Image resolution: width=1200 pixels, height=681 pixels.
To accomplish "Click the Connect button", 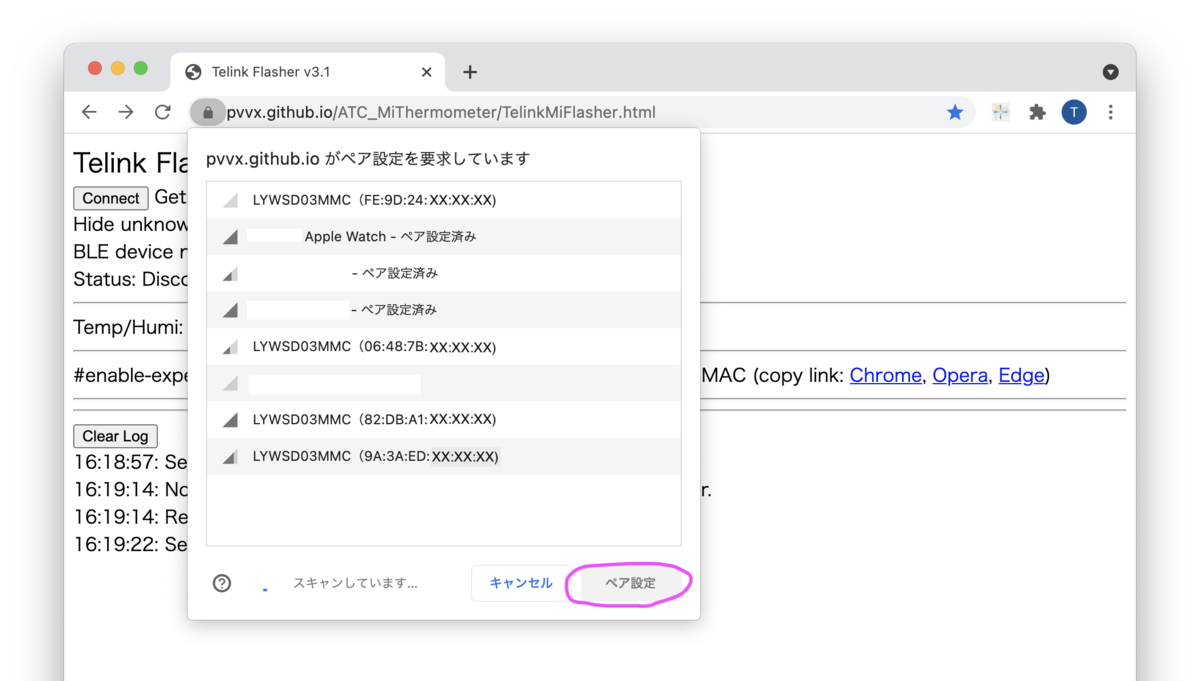I will (110, 198).
